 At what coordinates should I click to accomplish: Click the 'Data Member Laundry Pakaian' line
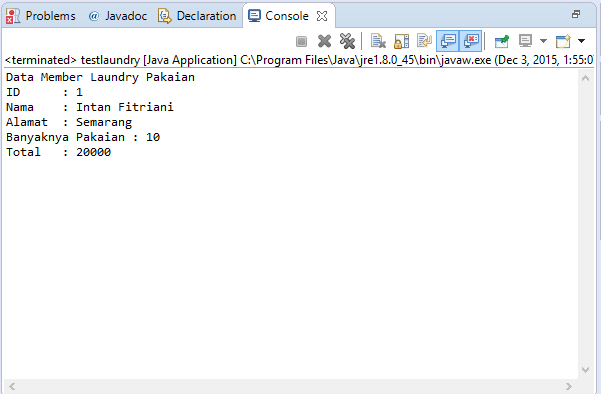tap(100, 77)
